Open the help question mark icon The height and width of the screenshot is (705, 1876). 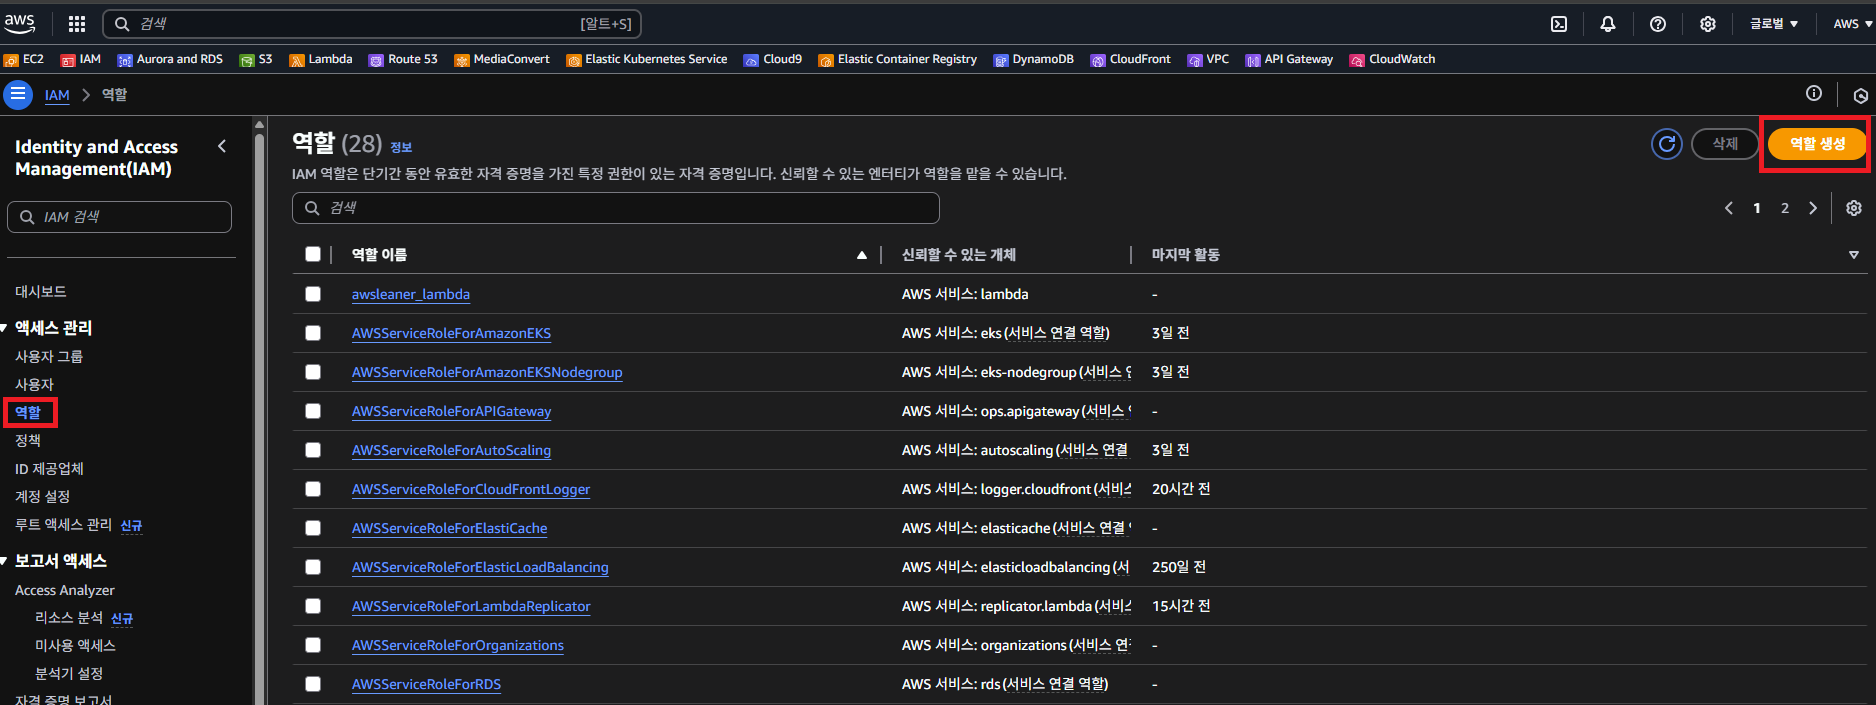[1658, 24]
